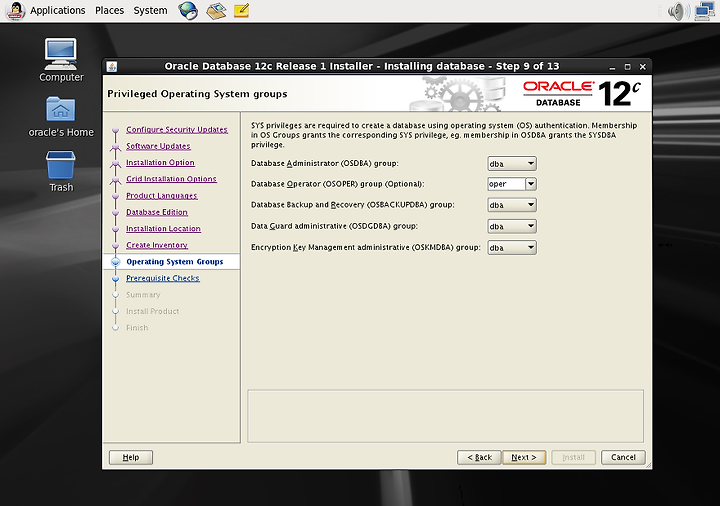
Task: Go to Configure Security Updates step
Action: [177, 129]
